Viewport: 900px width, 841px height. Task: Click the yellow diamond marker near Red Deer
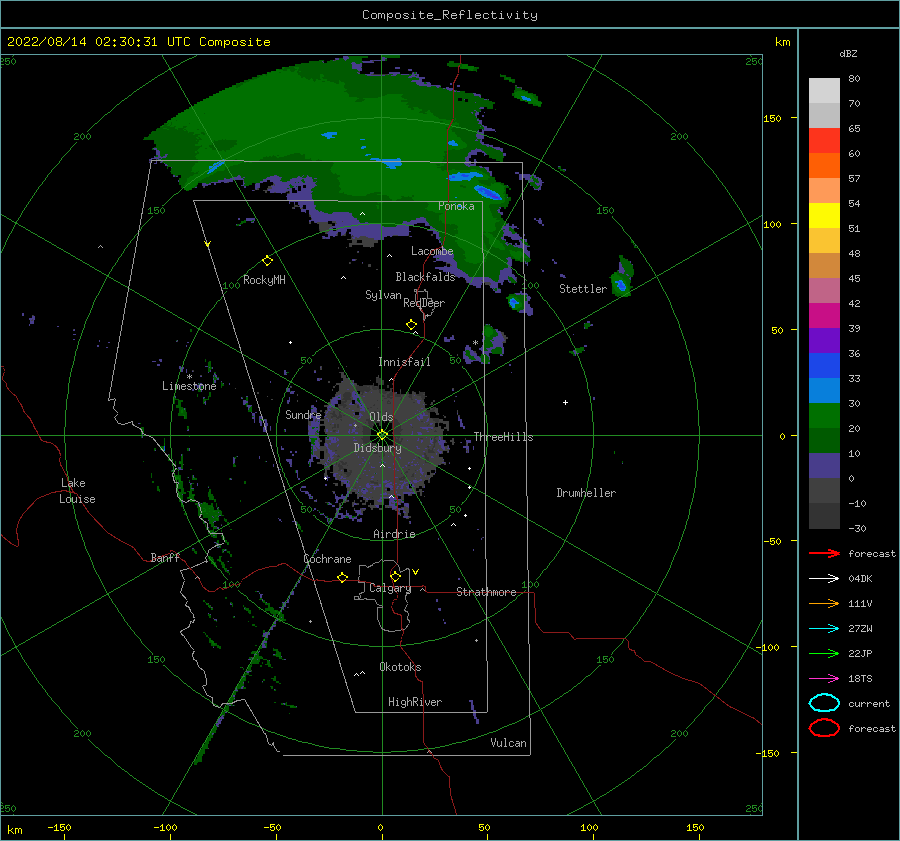[x=412, y=325]
